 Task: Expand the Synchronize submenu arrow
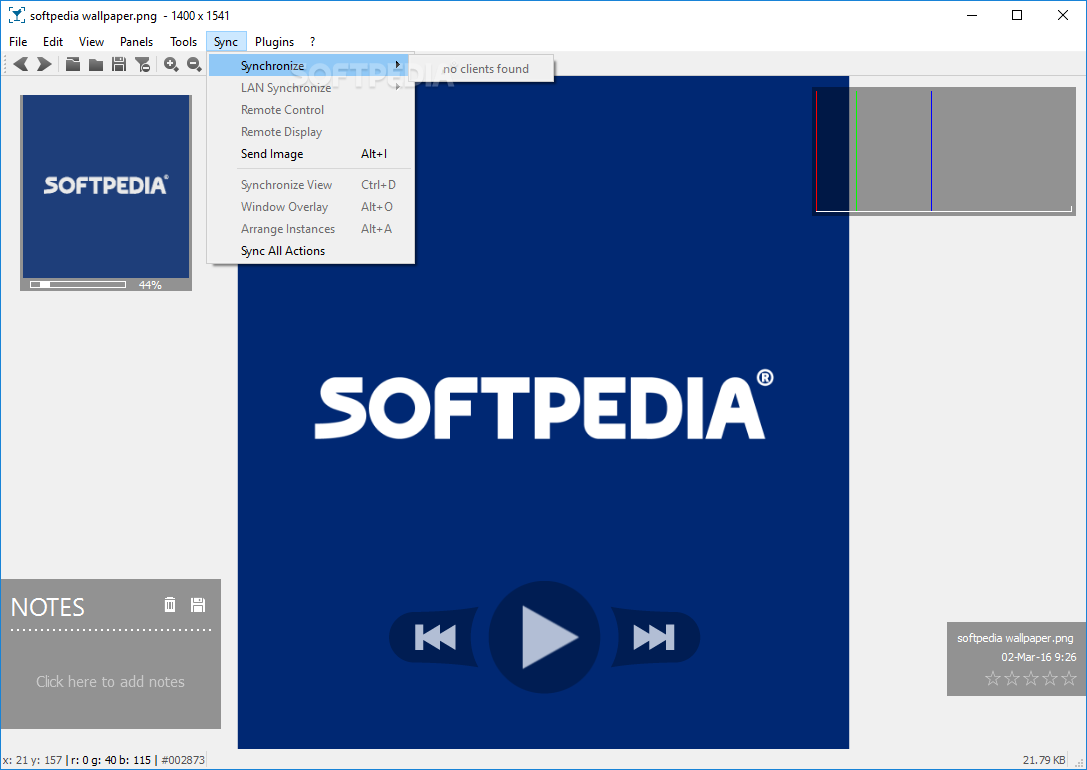pos(398,64)
